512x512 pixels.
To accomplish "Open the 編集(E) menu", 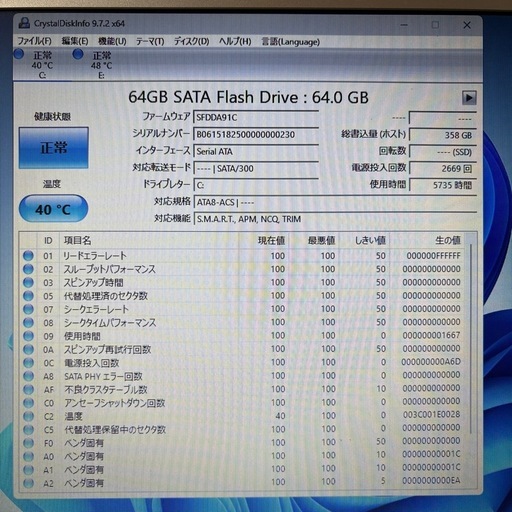I will [75, 42].
